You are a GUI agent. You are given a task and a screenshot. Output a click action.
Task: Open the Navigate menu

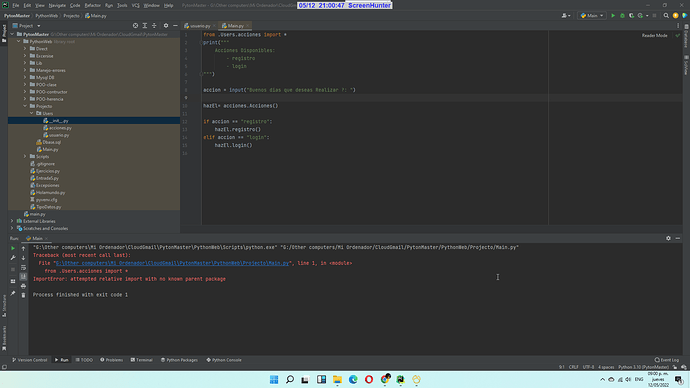(x=57, y=5)
